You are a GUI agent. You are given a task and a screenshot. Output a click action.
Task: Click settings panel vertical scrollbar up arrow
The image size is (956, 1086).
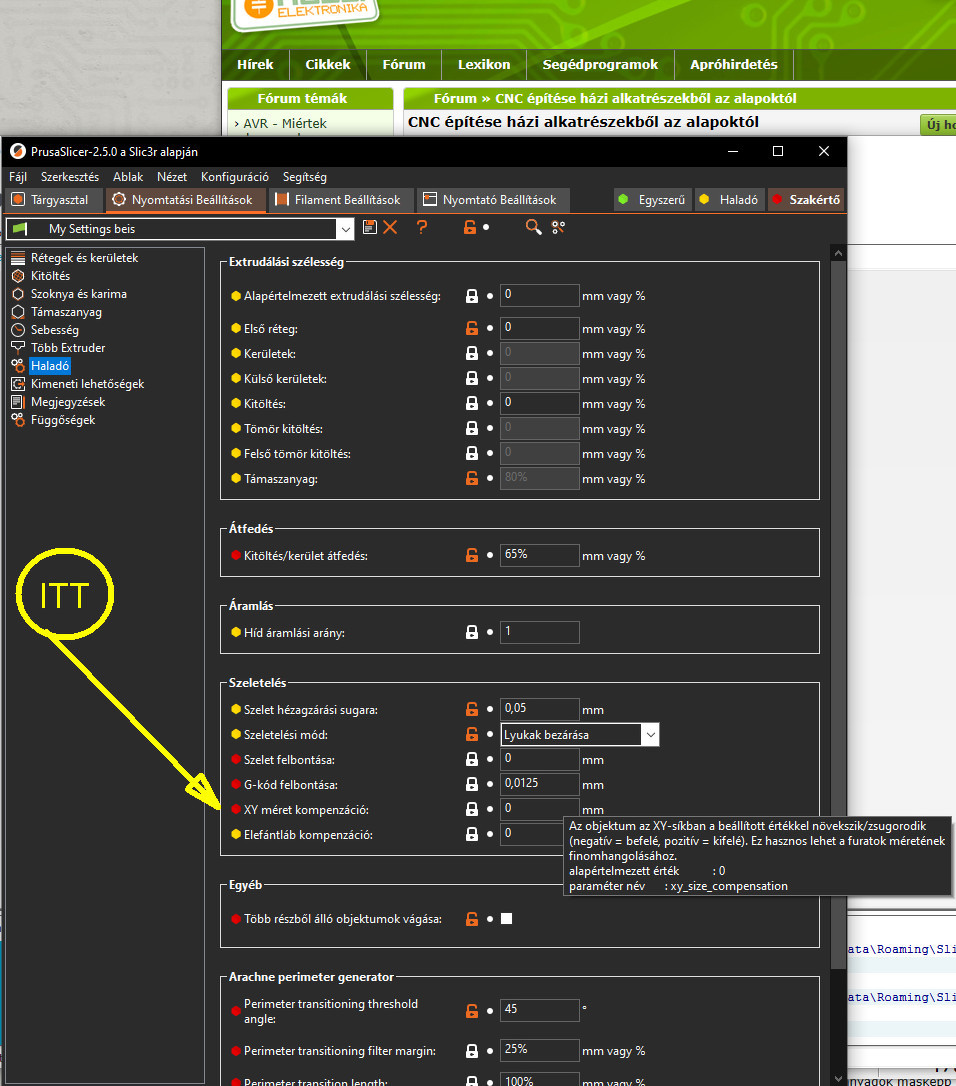(x=838, y=253)
